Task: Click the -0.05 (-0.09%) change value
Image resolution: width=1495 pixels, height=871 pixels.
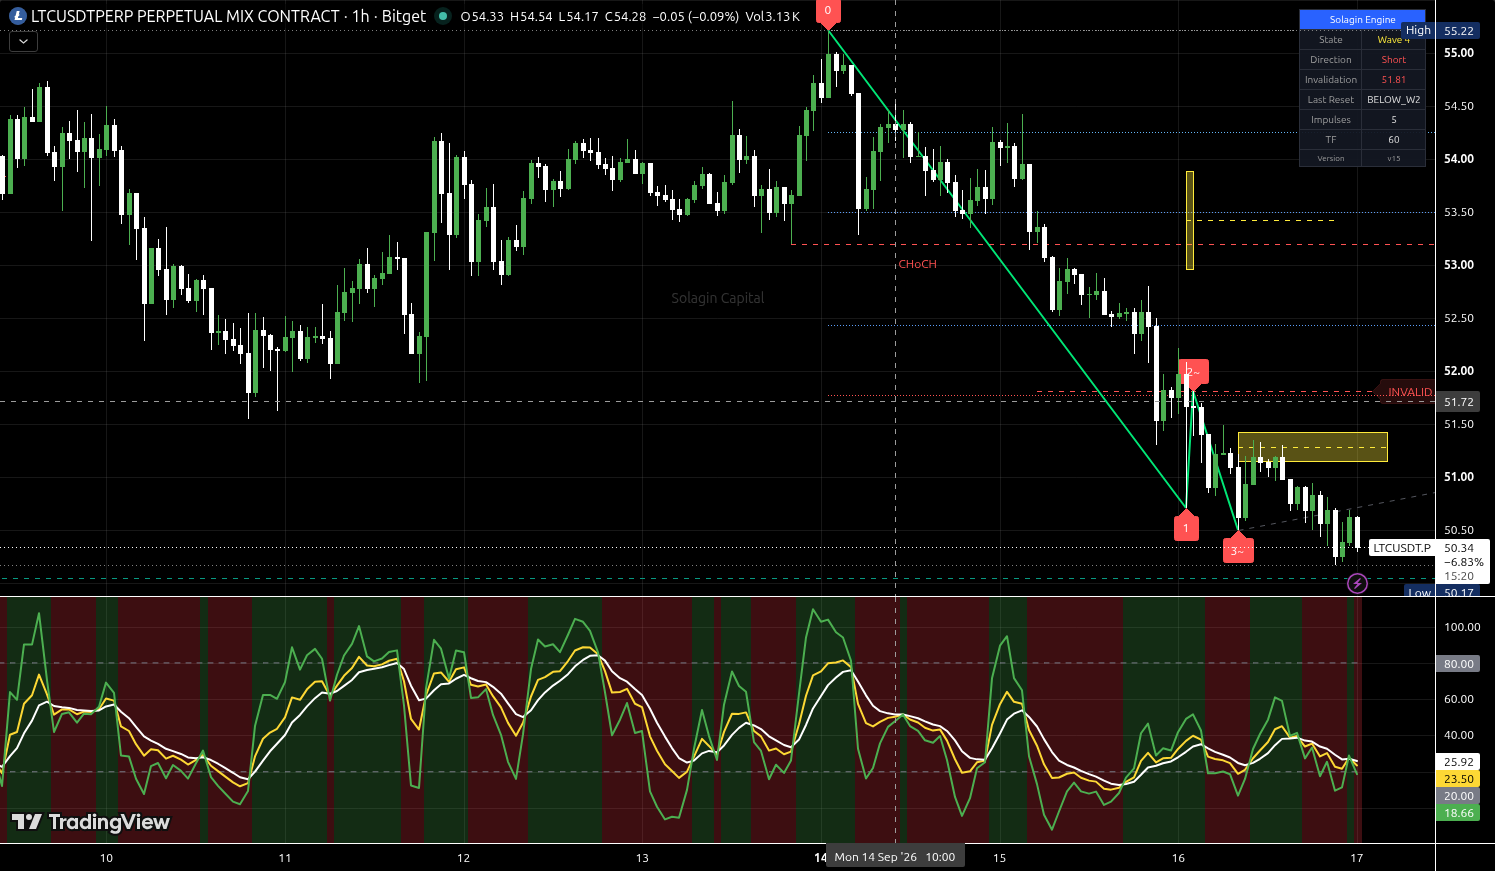Action: click(696, 17)
